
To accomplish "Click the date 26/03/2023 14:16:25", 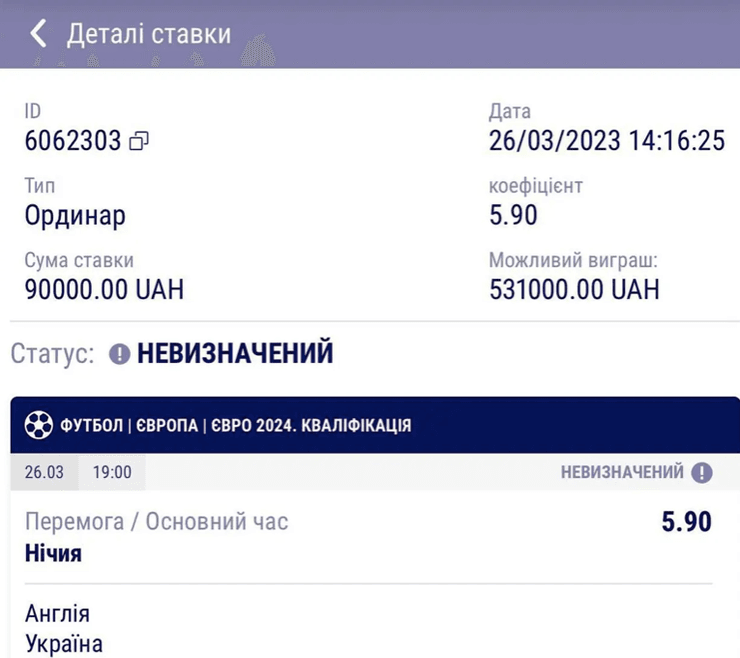I will tap(606, 141).
